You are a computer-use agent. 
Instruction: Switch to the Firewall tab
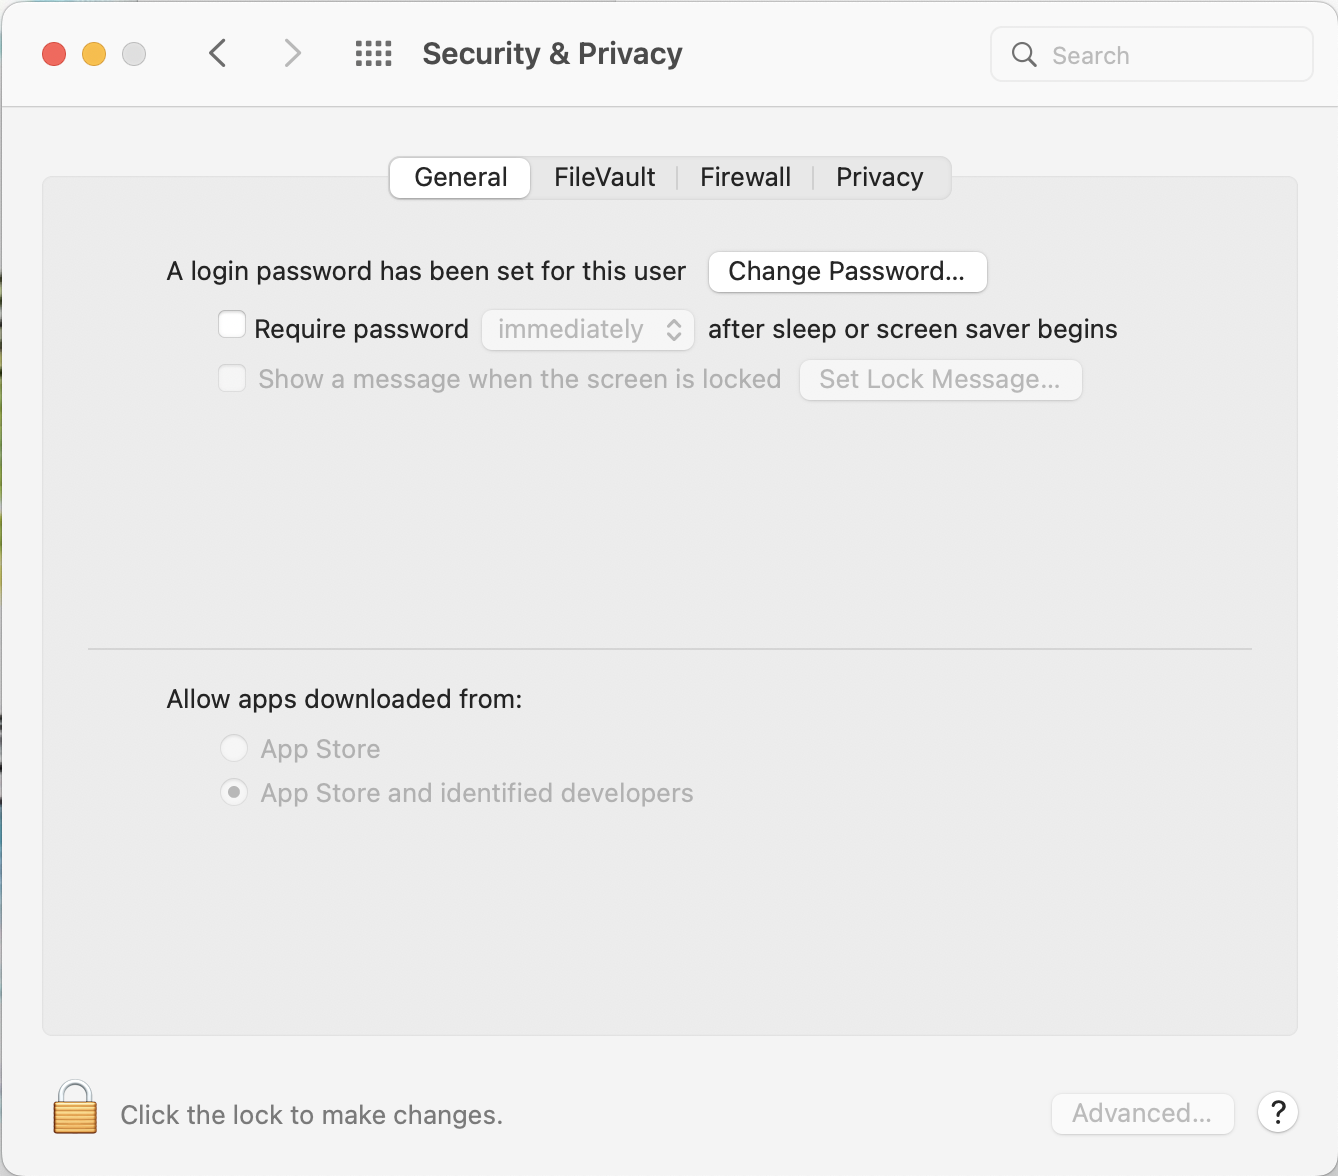(x=745, y=178)
